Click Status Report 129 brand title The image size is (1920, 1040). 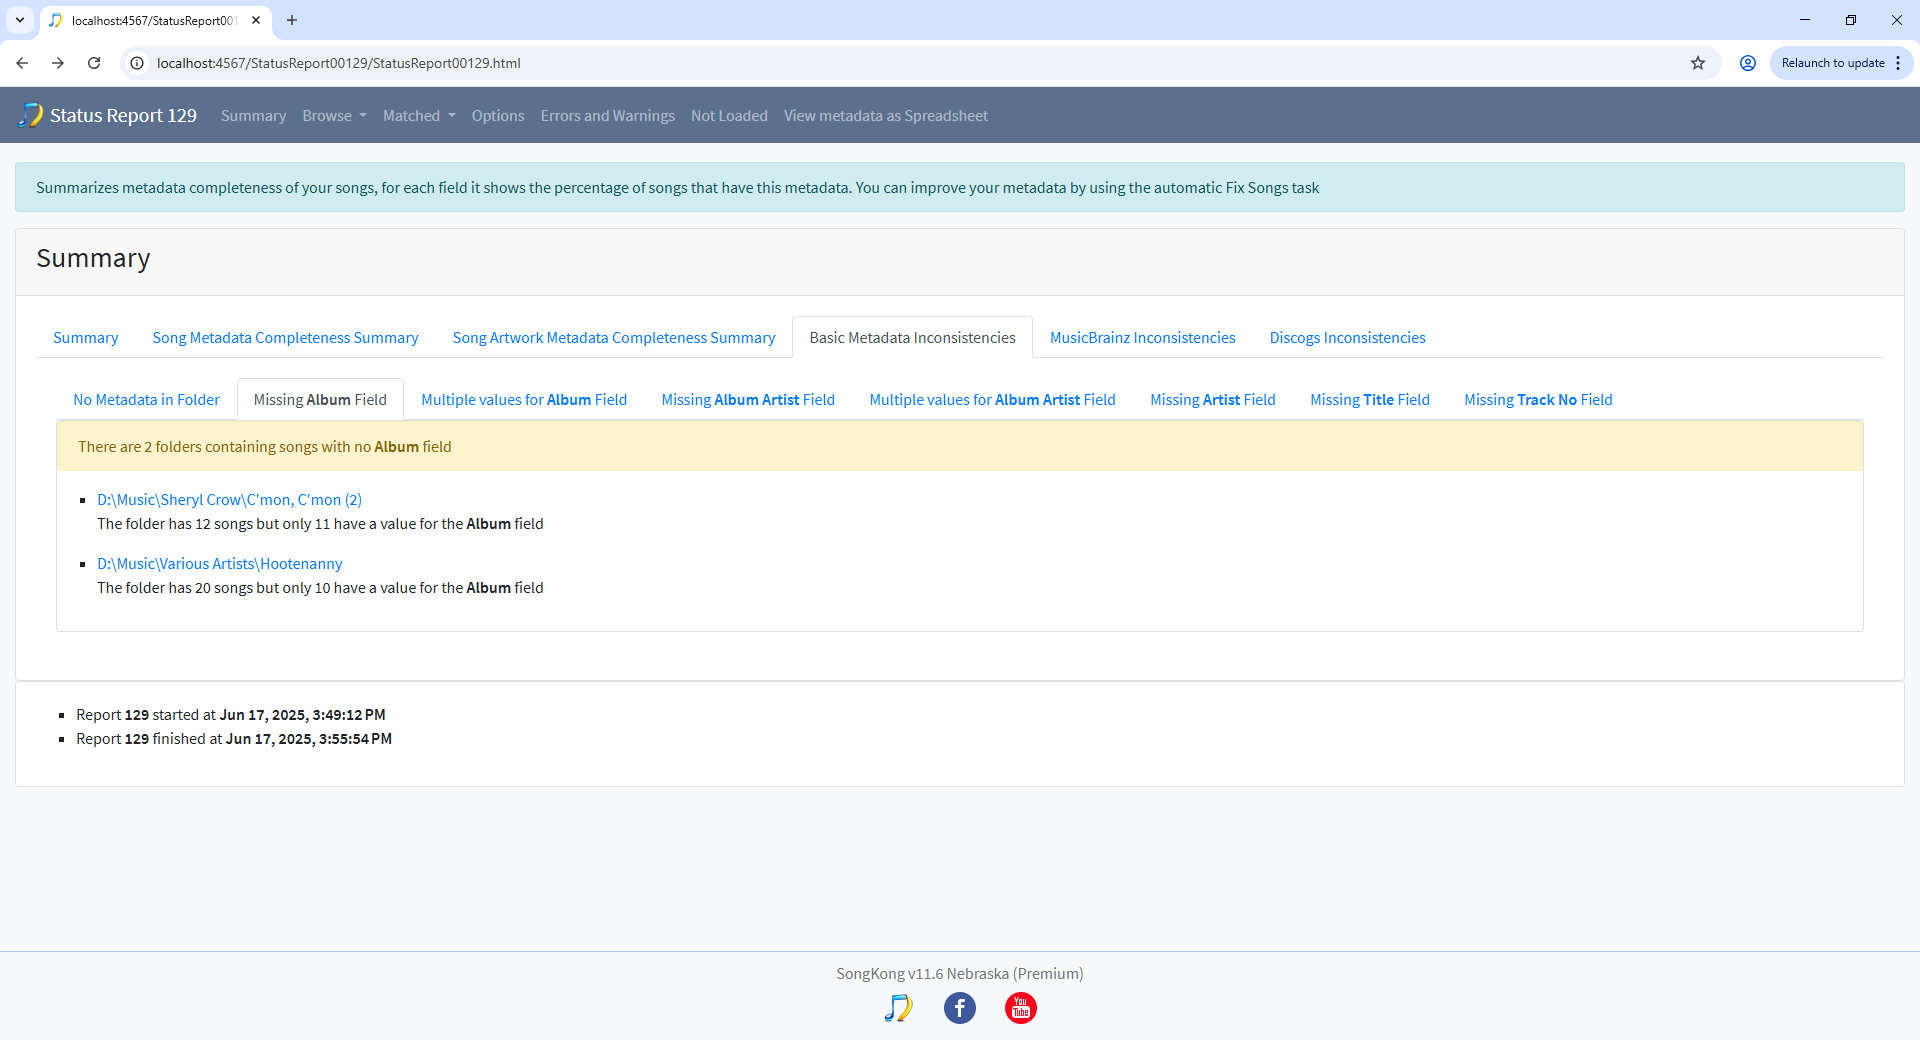click(x=123, y=116)
